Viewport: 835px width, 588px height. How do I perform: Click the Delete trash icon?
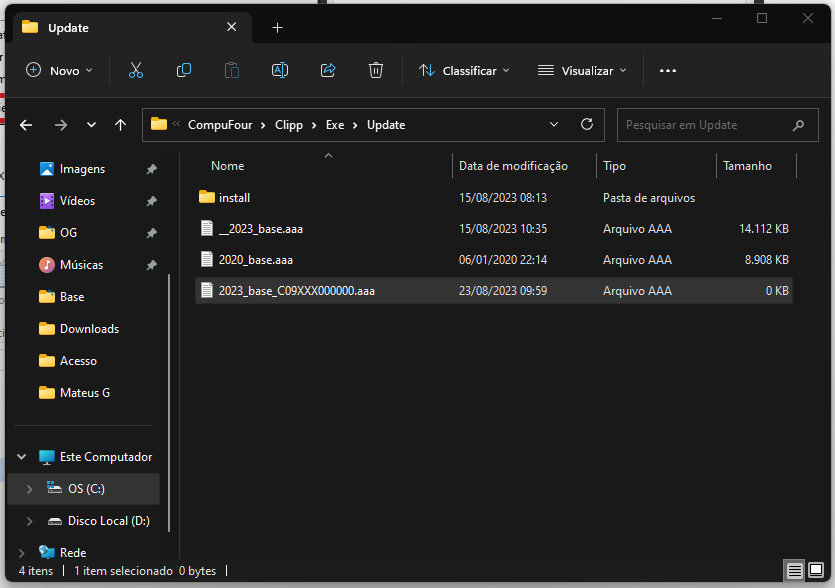point(376,70)
